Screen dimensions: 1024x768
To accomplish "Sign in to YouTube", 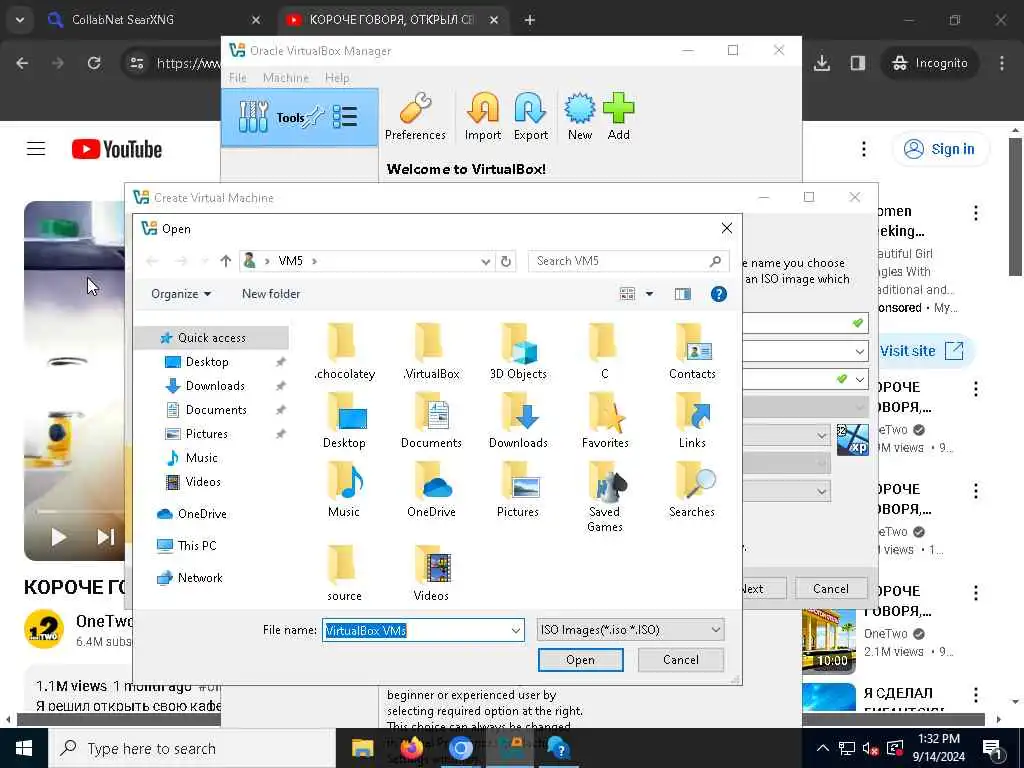I will 940,149.
